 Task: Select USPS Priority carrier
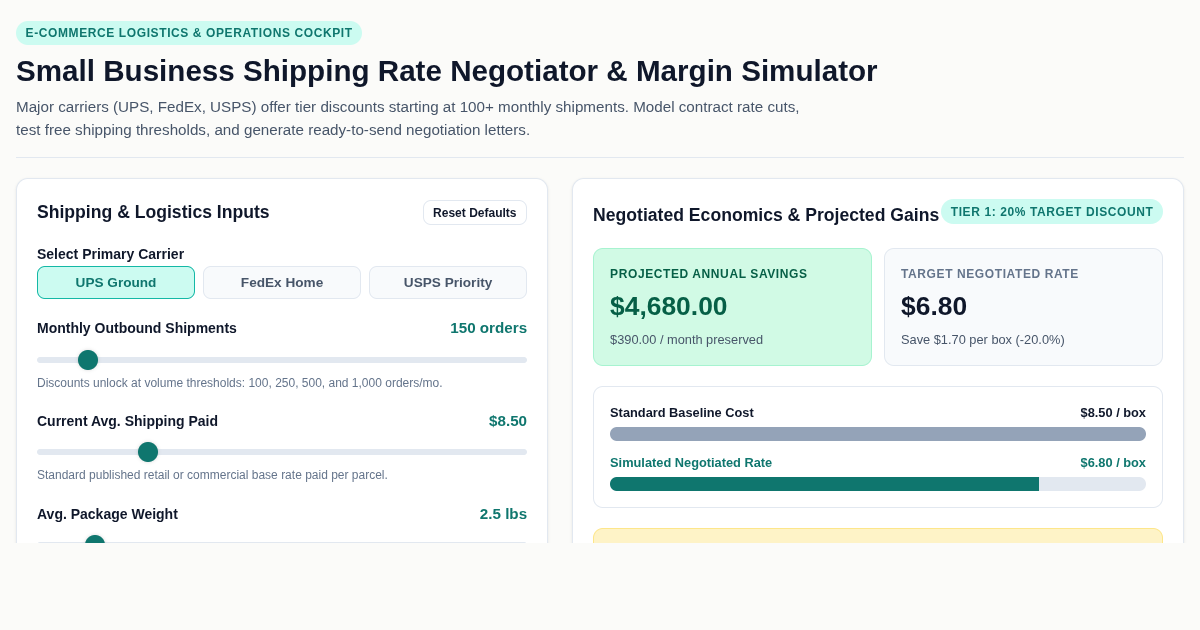448,282
